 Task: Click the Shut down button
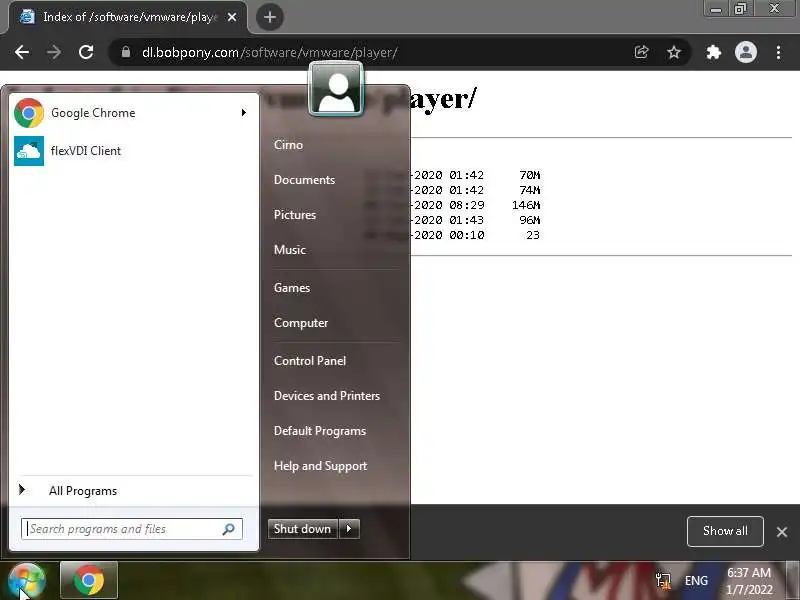click(x=303, y=529)
